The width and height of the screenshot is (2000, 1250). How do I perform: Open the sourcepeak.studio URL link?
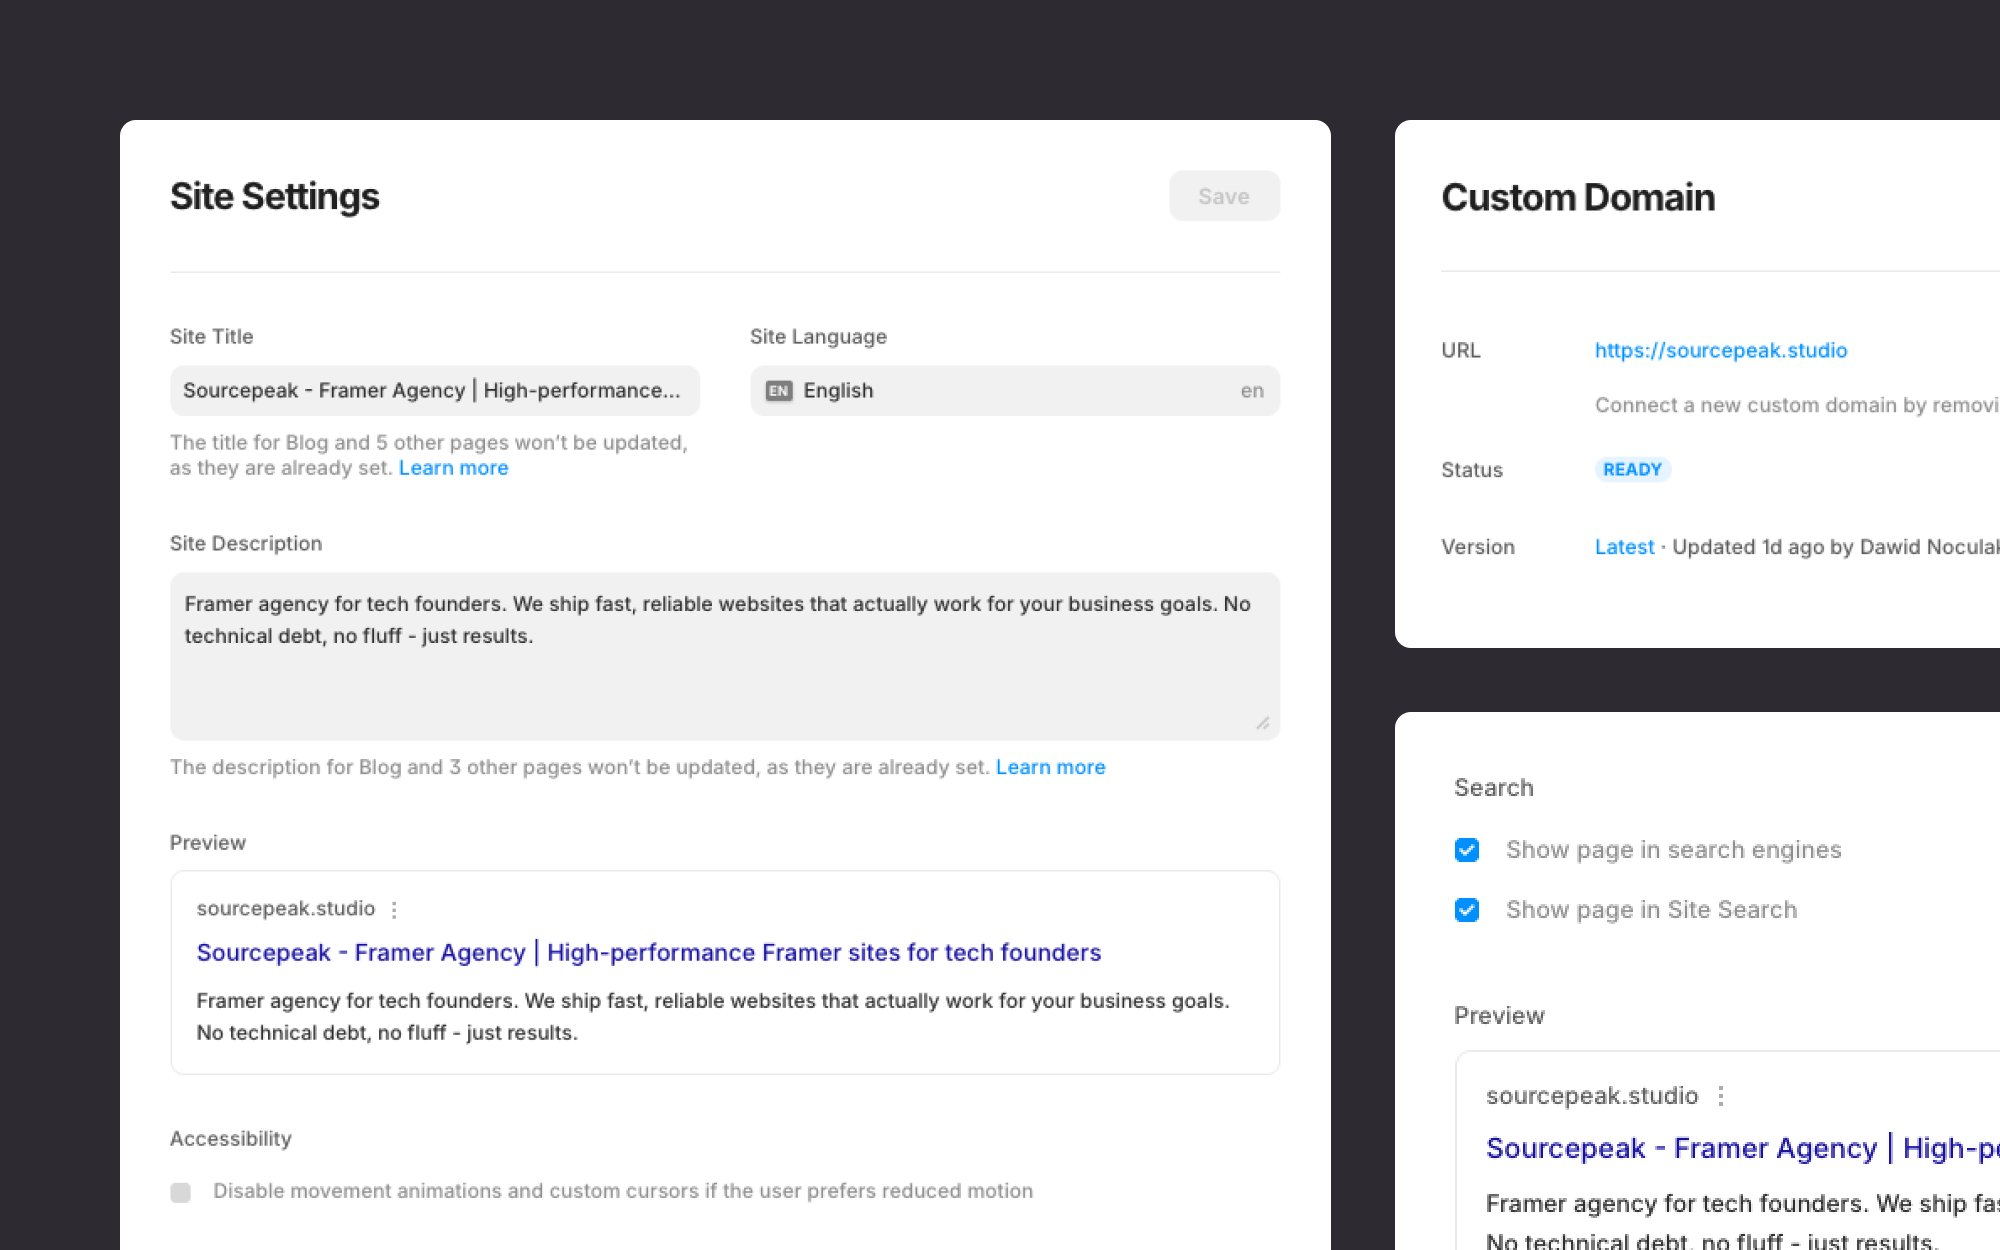[x=1720, y=351]
